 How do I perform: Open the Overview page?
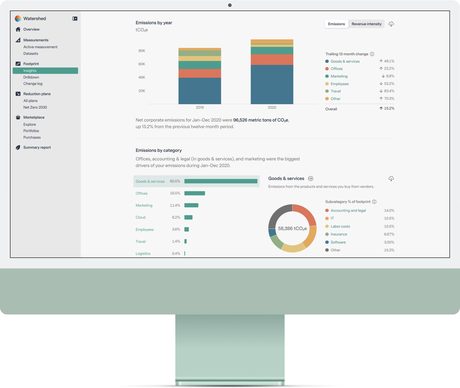[x=31, y=29]
